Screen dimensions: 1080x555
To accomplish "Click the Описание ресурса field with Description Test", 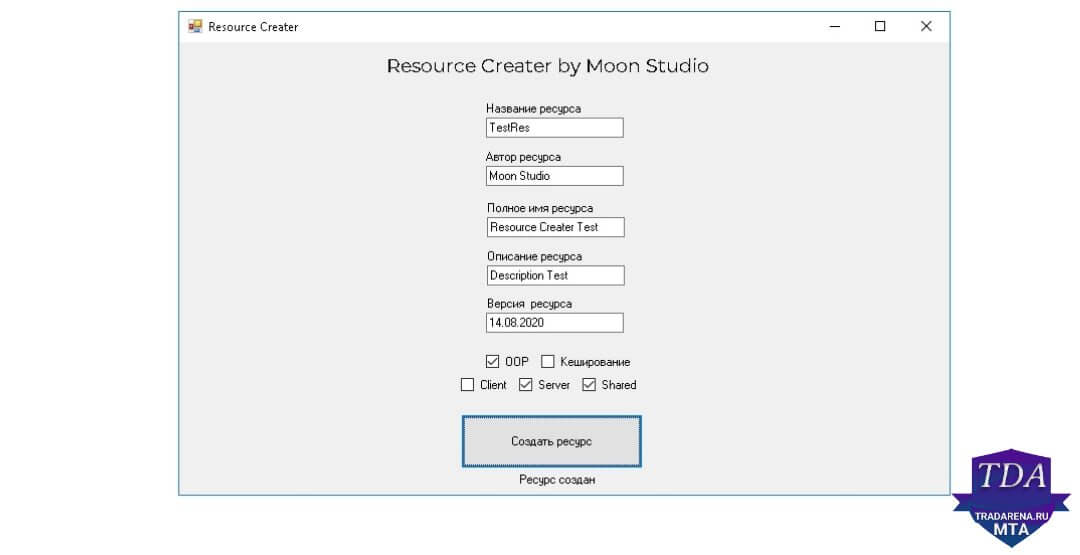I will [556, 275].
